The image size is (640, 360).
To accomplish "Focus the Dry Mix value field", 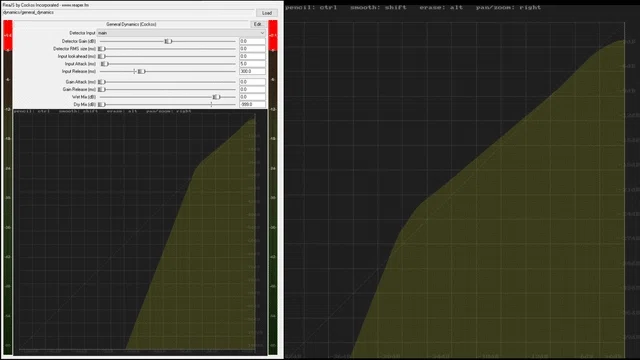I will (x=252, y=104).
